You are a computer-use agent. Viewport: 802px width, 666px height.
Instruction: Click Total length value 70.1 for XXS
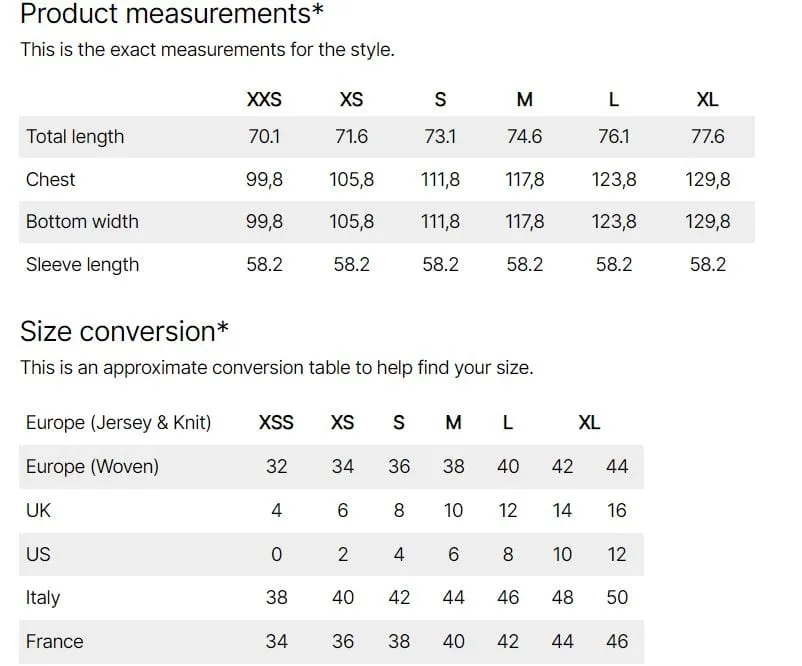coord(264,137)
